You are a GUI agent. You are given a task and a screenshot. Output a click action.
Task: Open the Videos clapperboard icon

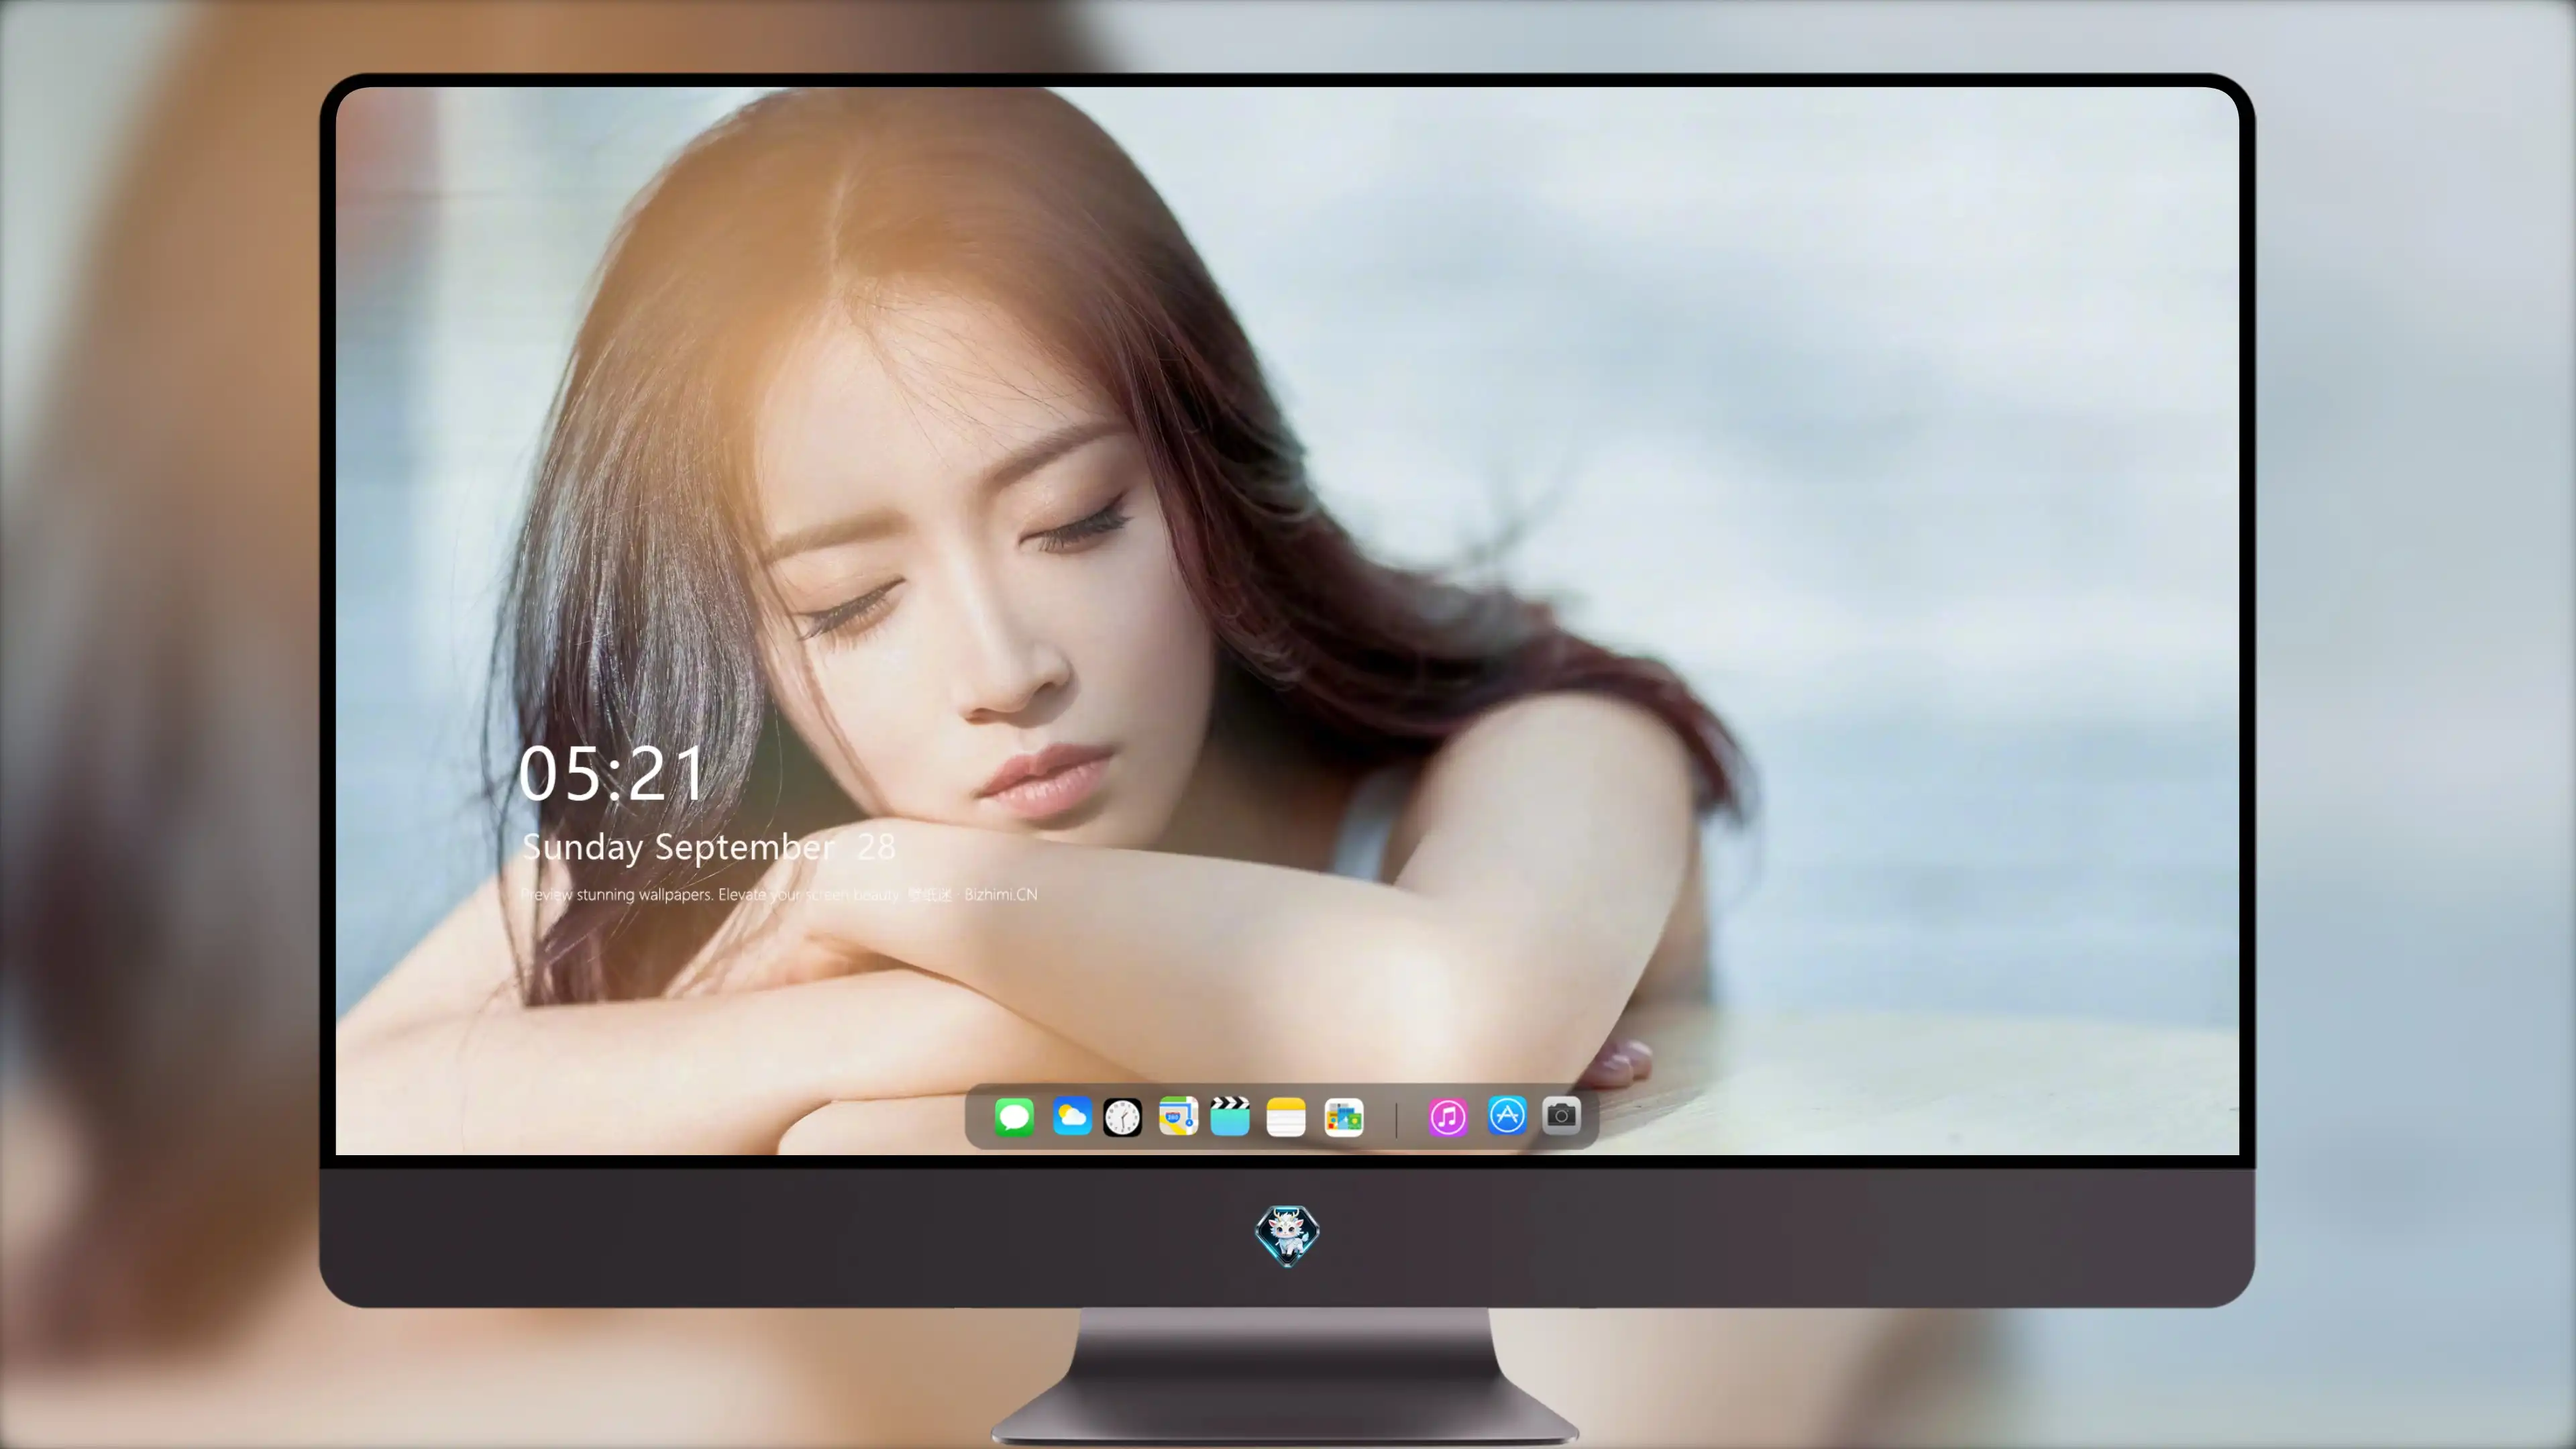[1230, 1116]
